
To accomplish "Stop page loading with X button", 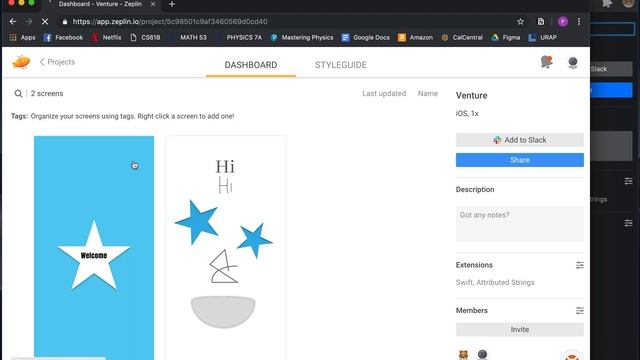I will [x=45, y=21].
